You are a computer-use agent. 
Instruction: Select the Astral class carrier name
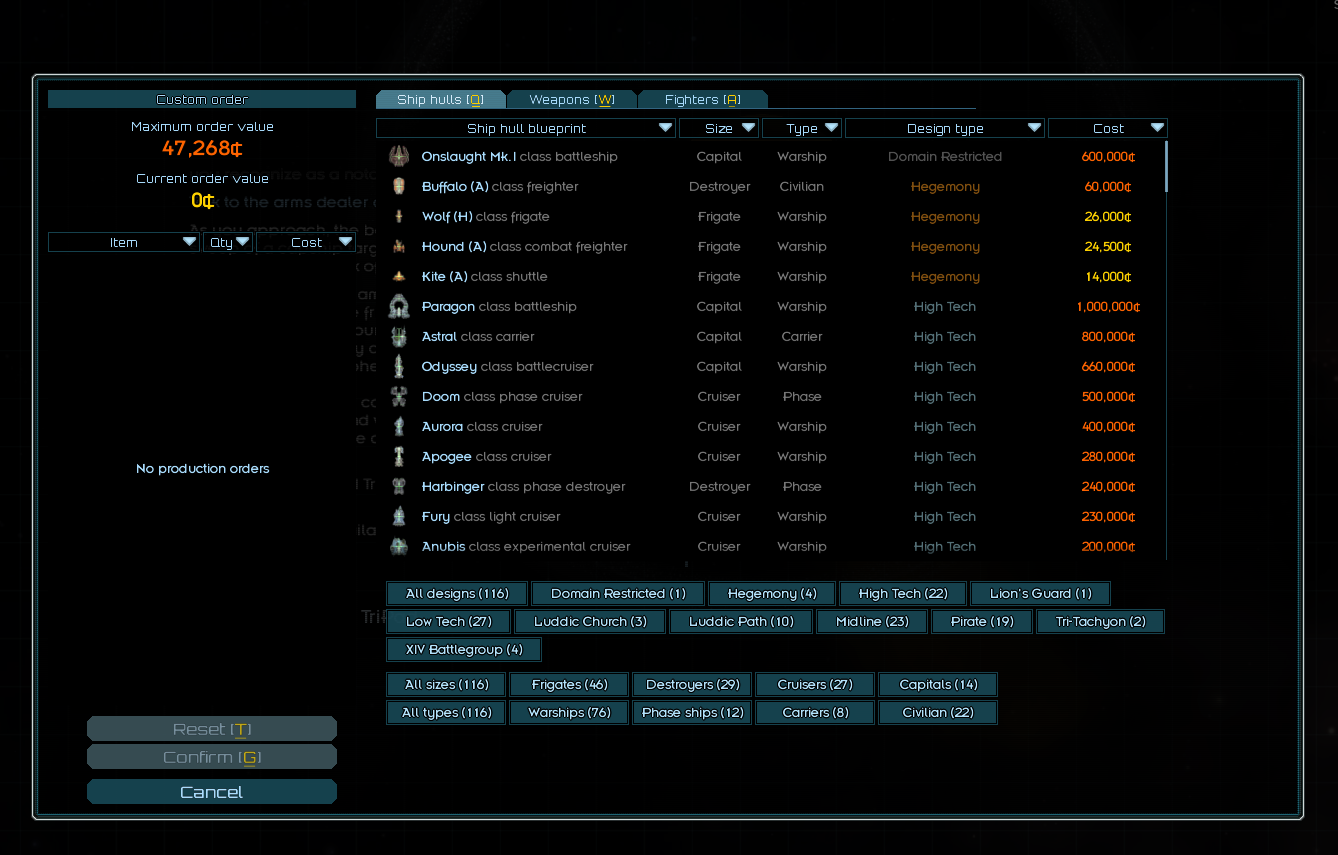pyautogui.click(x=478, y=336)
